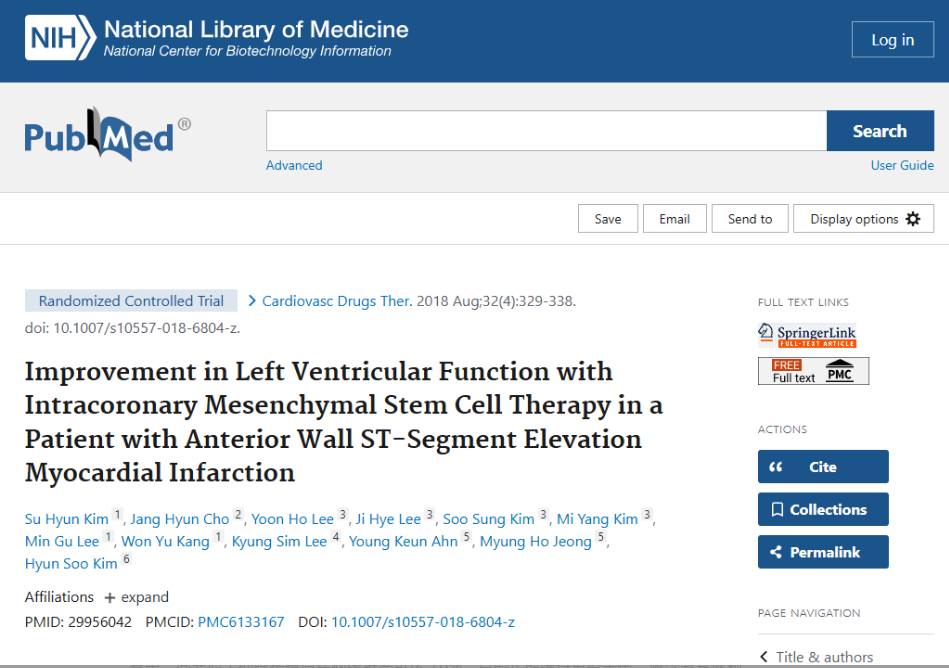
Task: Jump to Title & authors navigation item
Action: point(824,657)
